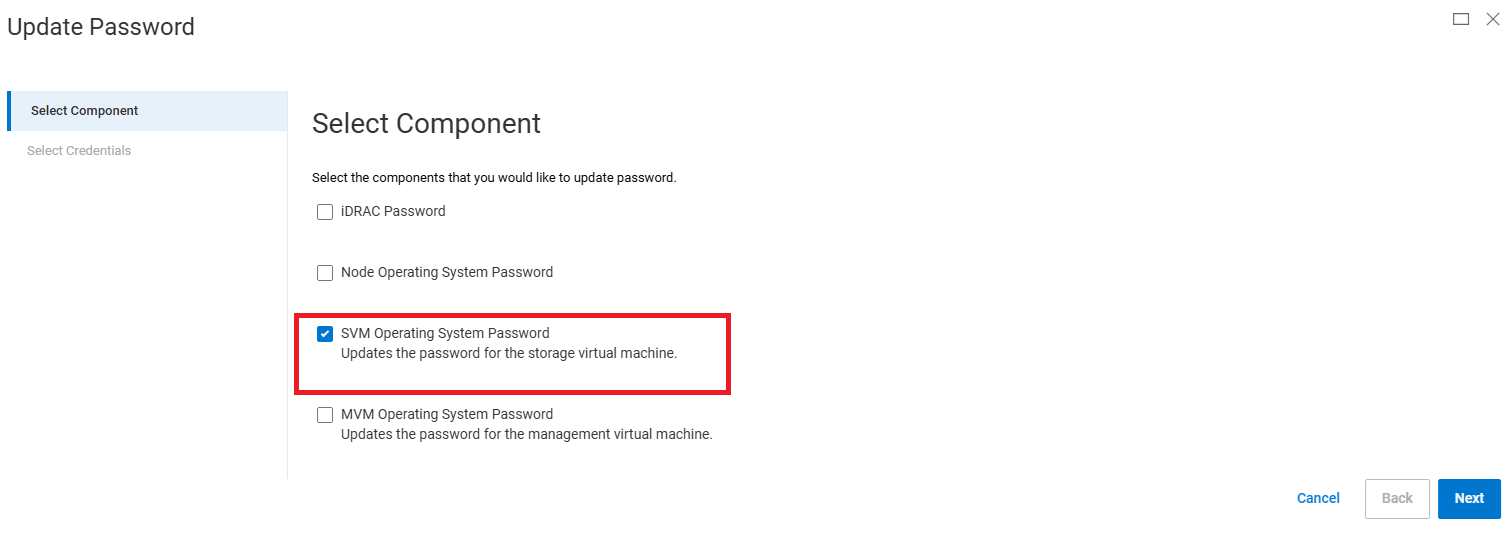
Task: Click the management virtual machine description text
Action: coord(526,435)
